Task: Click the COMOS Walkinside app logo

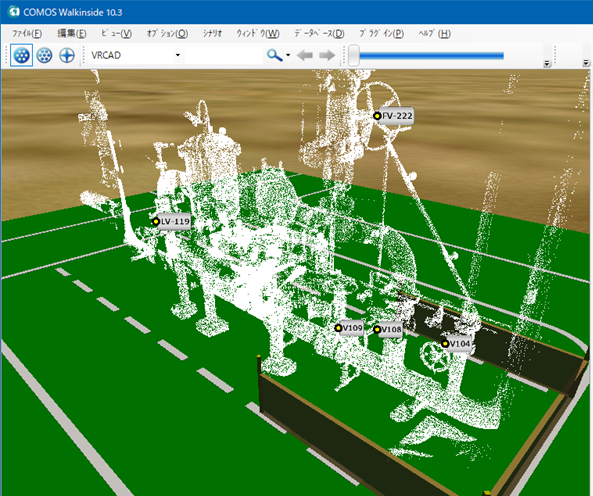Action: coord(14,12)
